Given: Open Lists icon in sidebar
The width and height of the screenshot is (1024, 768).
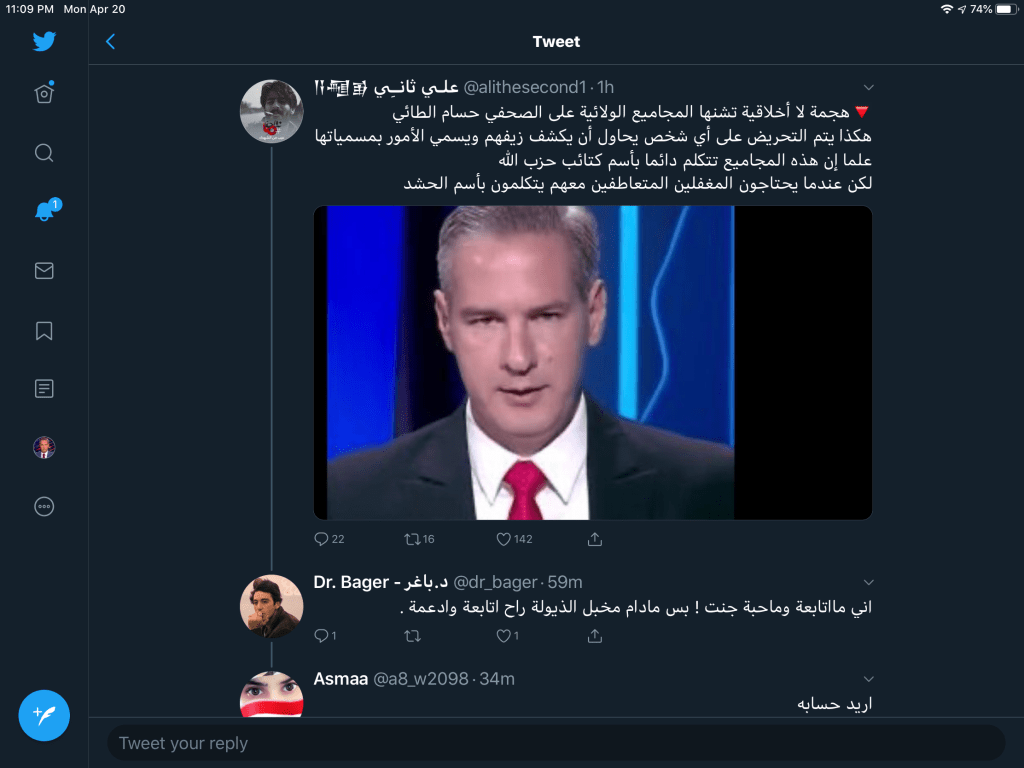Looking at the screenshot, I should pyautogui.click(x=44, y=389).
